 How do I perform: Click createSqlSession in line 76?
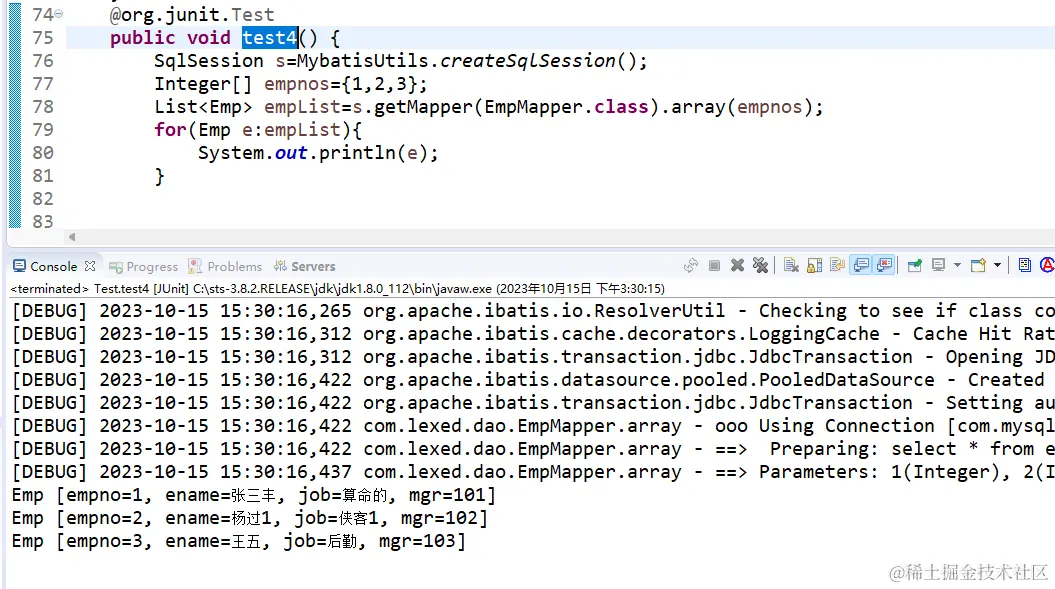[x=528, y=61]
